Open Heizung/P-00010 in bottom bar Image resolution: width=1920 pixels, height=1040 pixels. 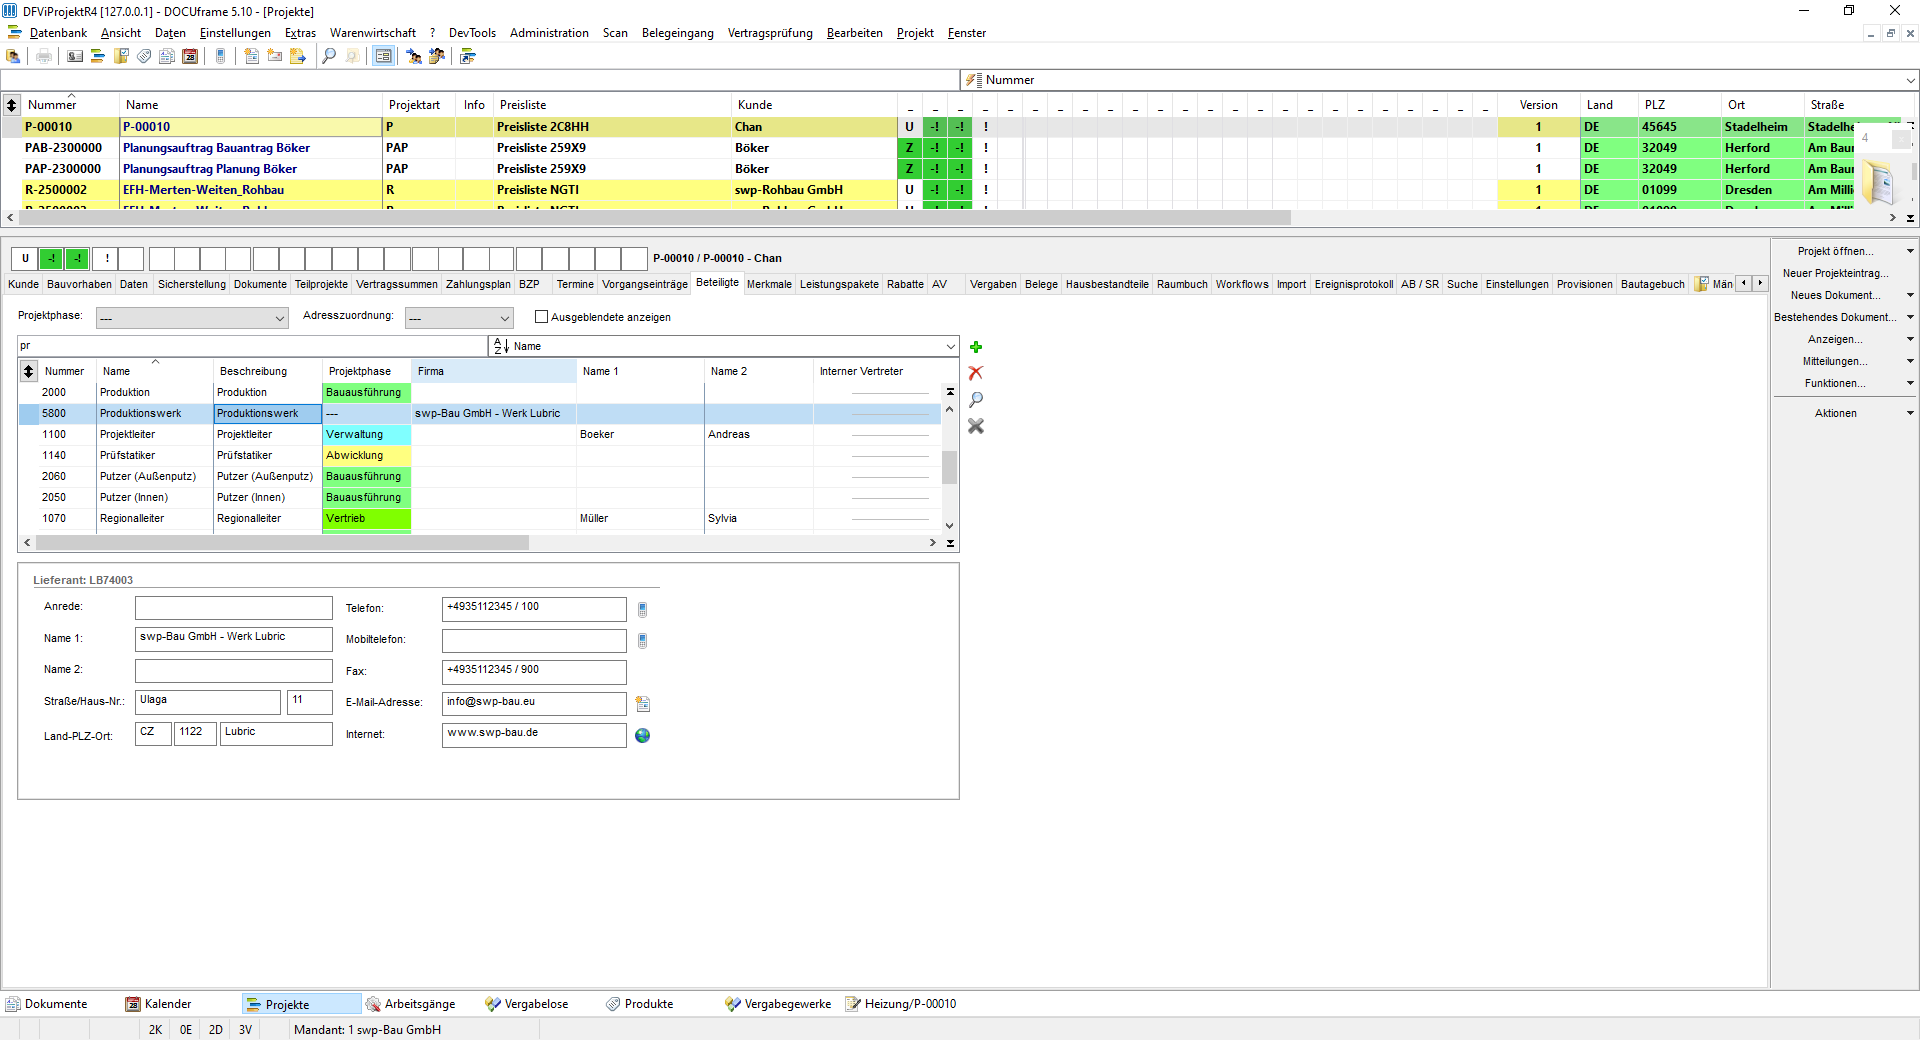coord(901,1004)
